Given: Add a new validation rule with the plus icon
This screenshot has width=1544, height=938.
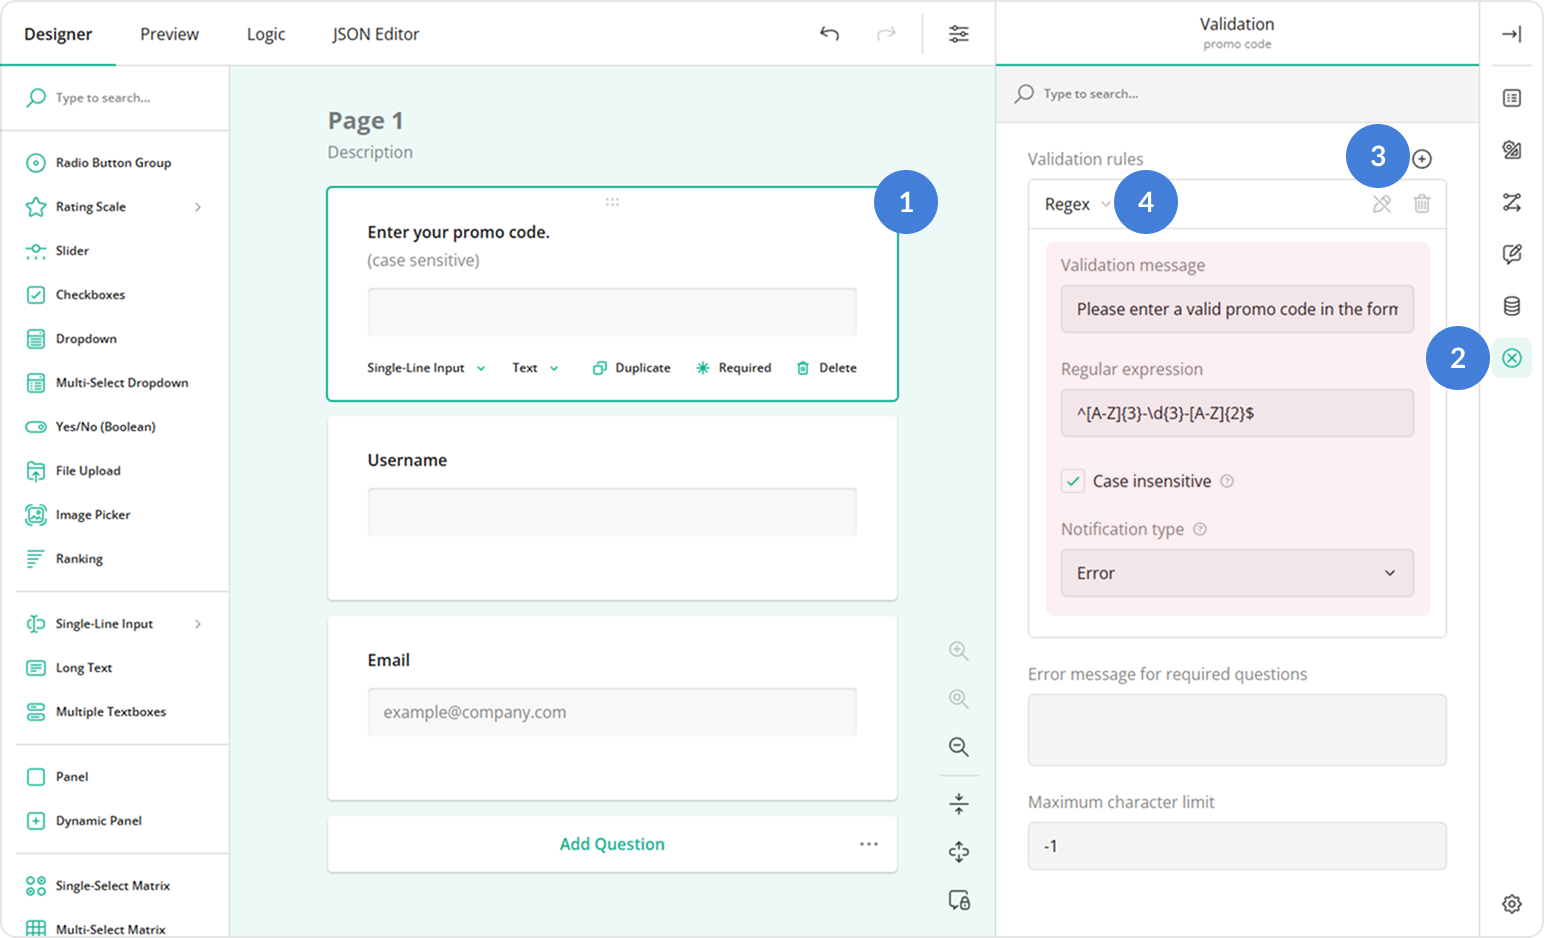Looking at the screenshot, I should click(x=1422, y=158).
